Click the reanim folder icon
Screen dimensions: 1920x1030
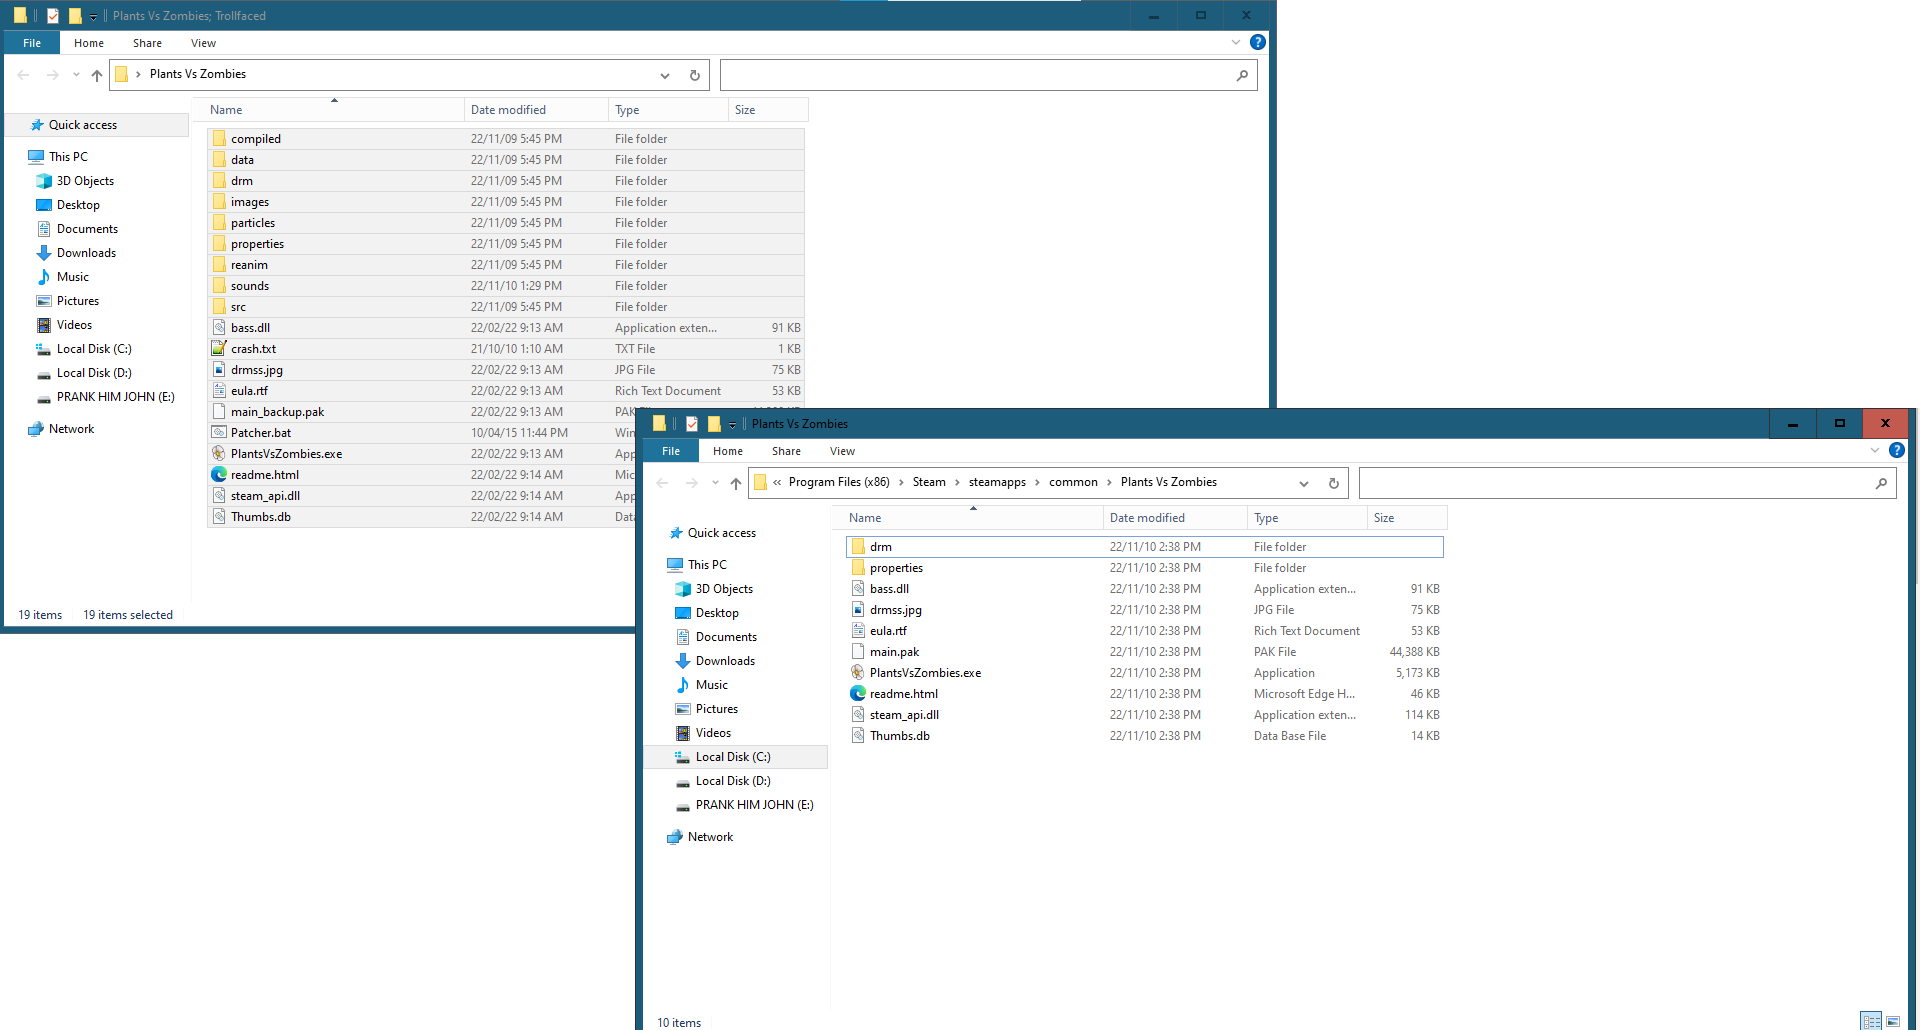(219, 265)
